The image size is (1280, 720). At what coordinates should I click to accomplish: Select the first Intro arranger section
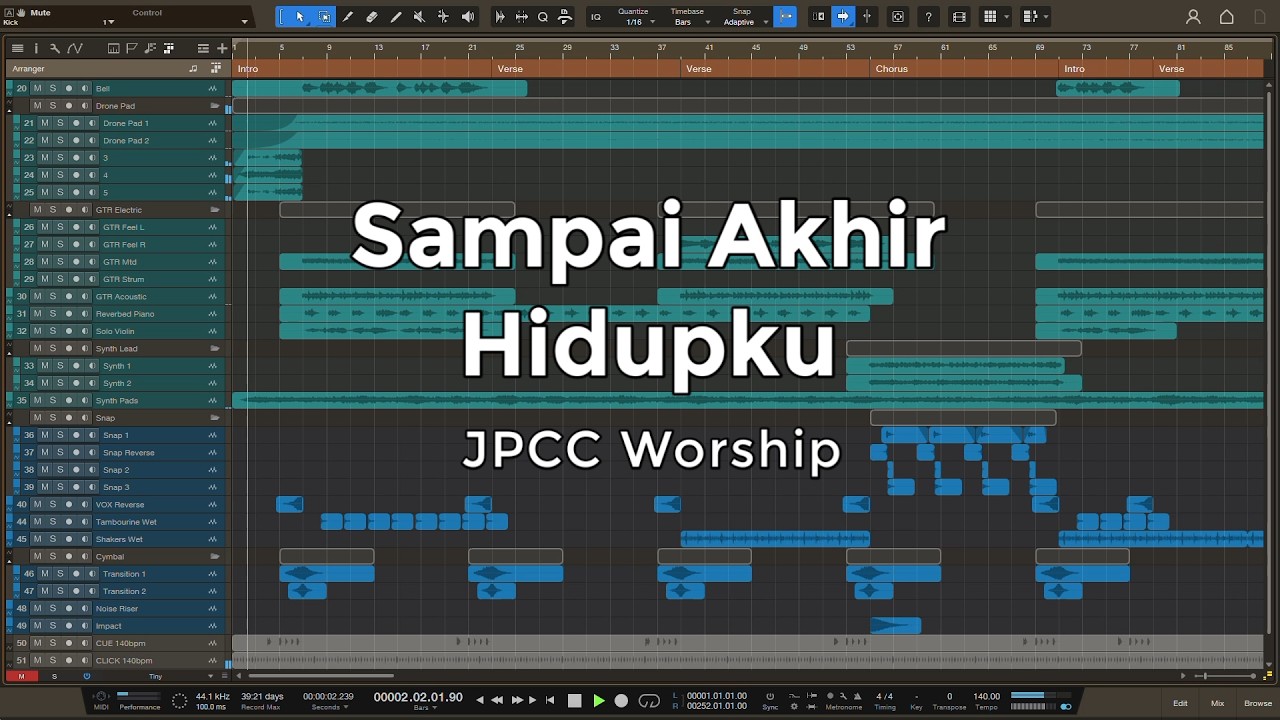pos(364,69)
